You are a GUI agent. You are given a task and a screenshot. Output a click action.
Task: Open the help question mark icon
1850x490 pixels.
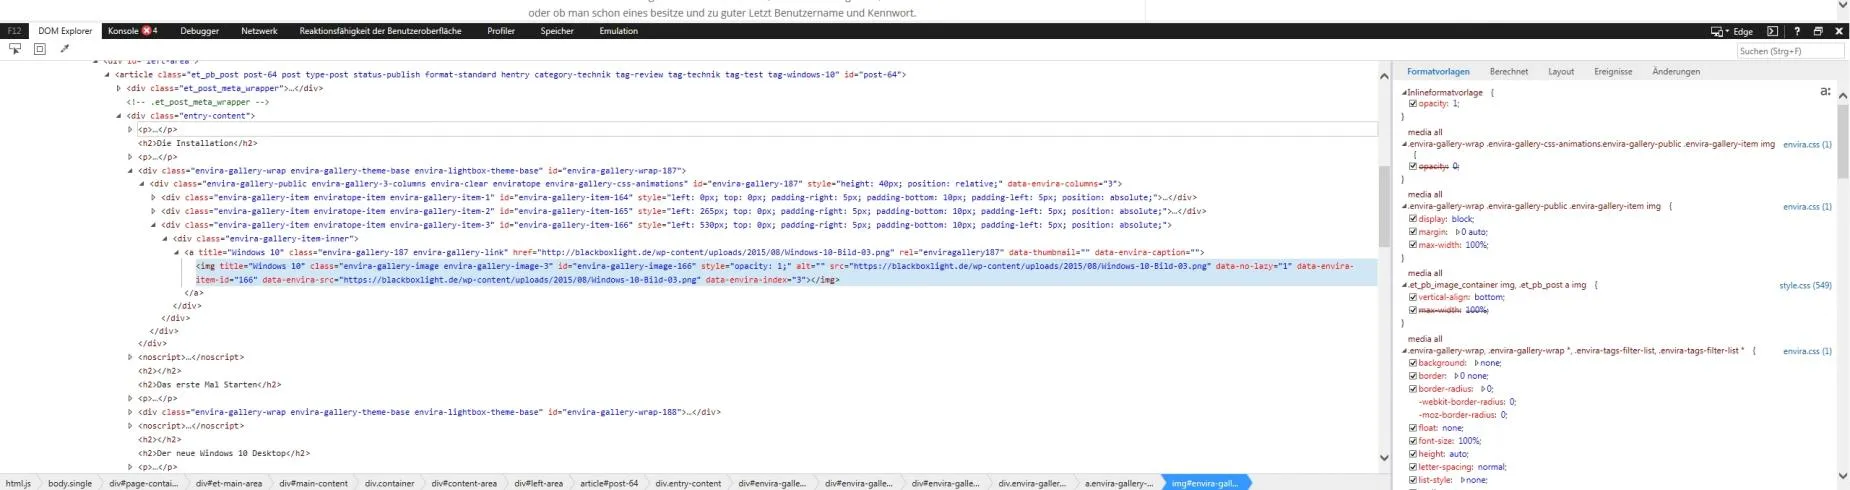tap(1797, 31)
